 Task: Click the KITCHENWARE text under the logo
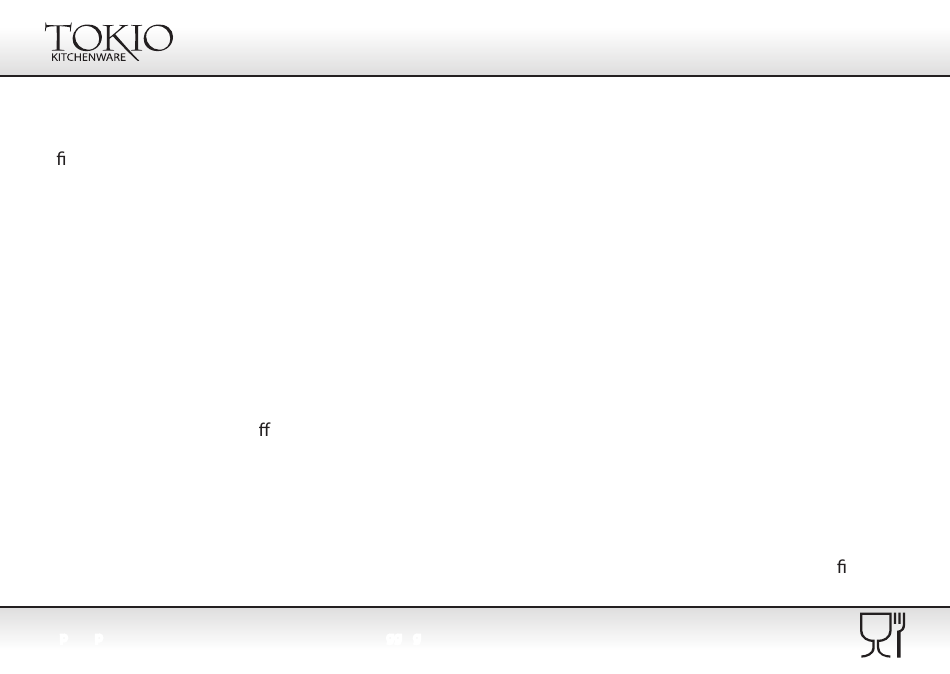point(88,57)
